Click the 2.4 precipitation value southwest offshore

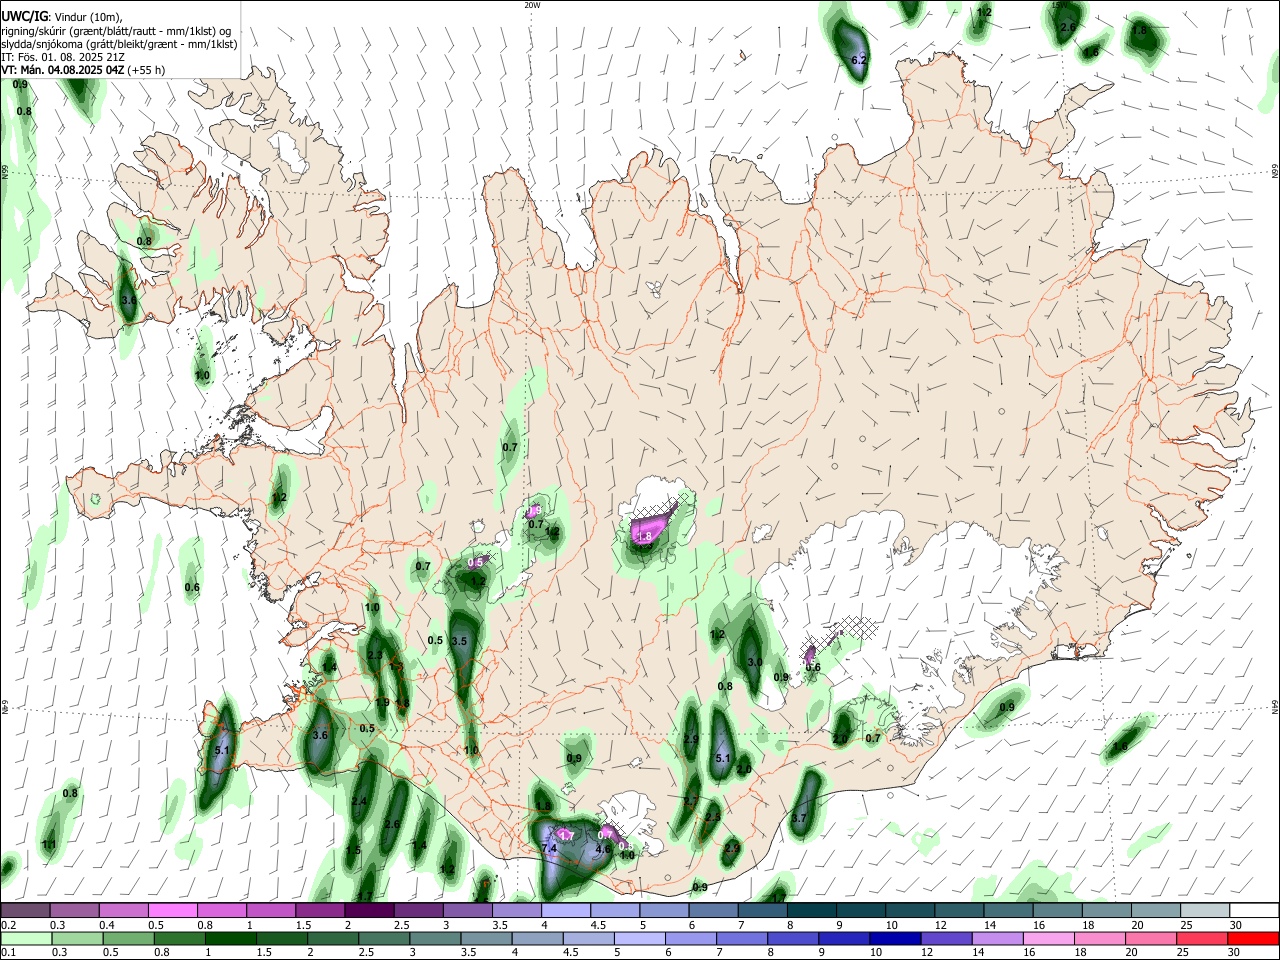tap(359, 802)
